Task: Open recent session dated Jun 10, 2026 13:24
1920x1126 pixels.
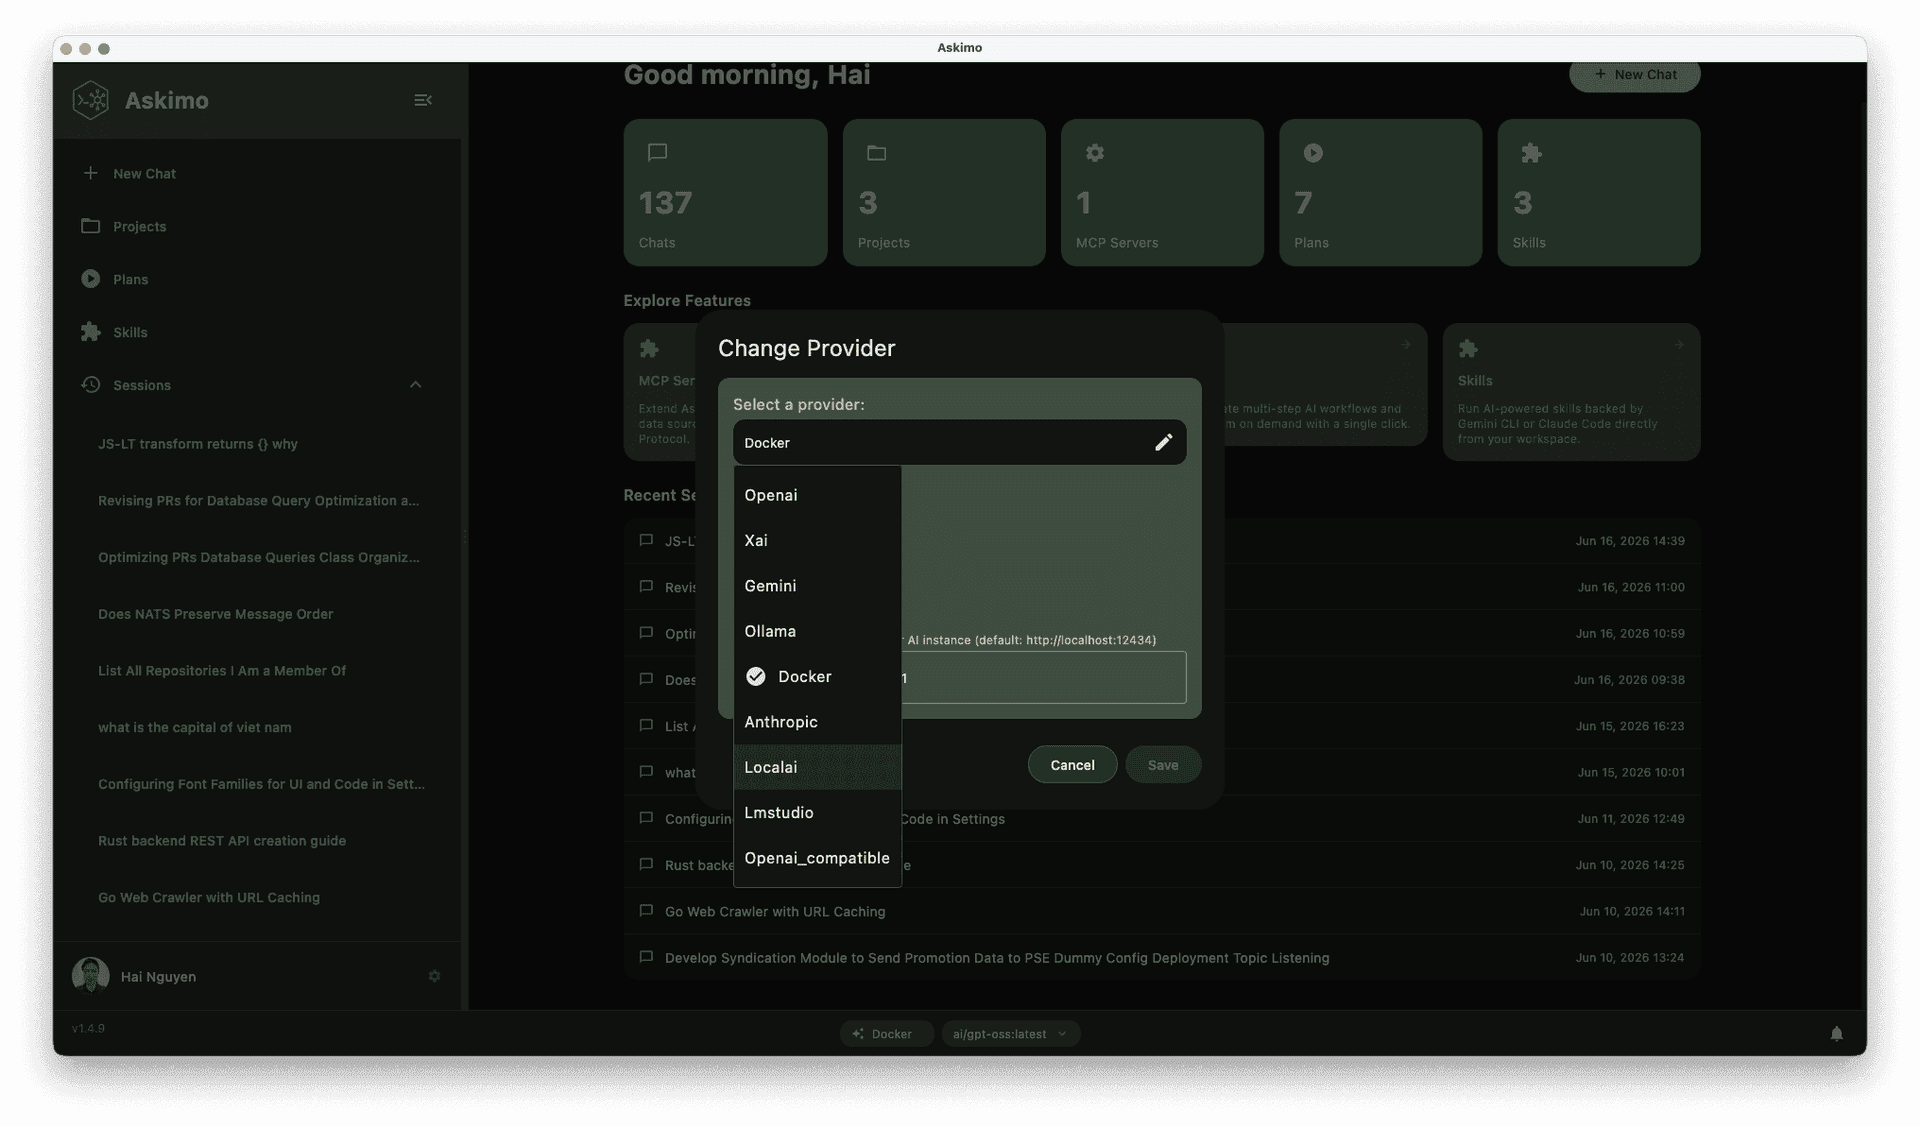Action: 1161,957
